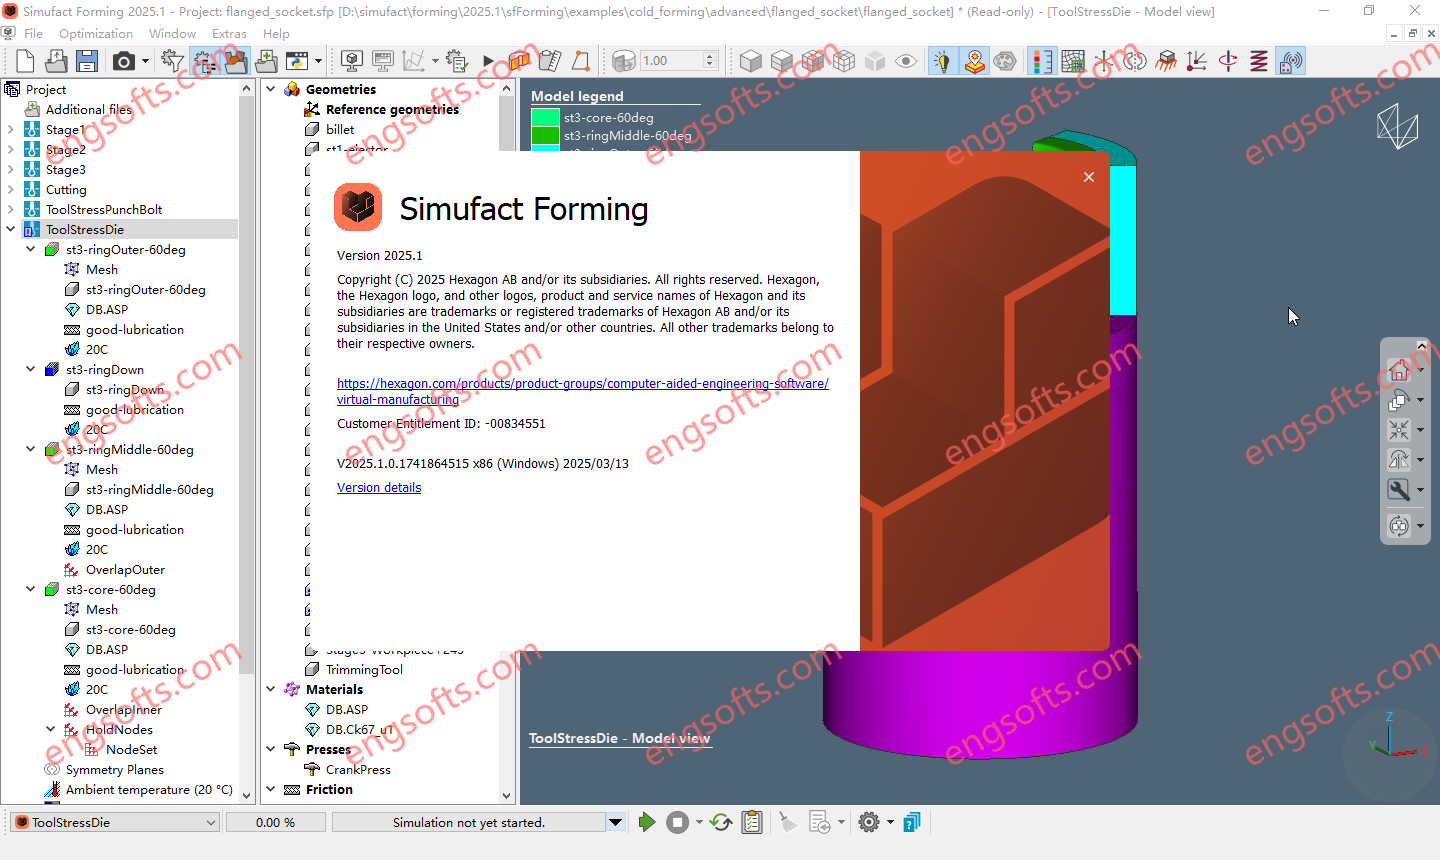Open the Optimization menu

tap(96, 33)
